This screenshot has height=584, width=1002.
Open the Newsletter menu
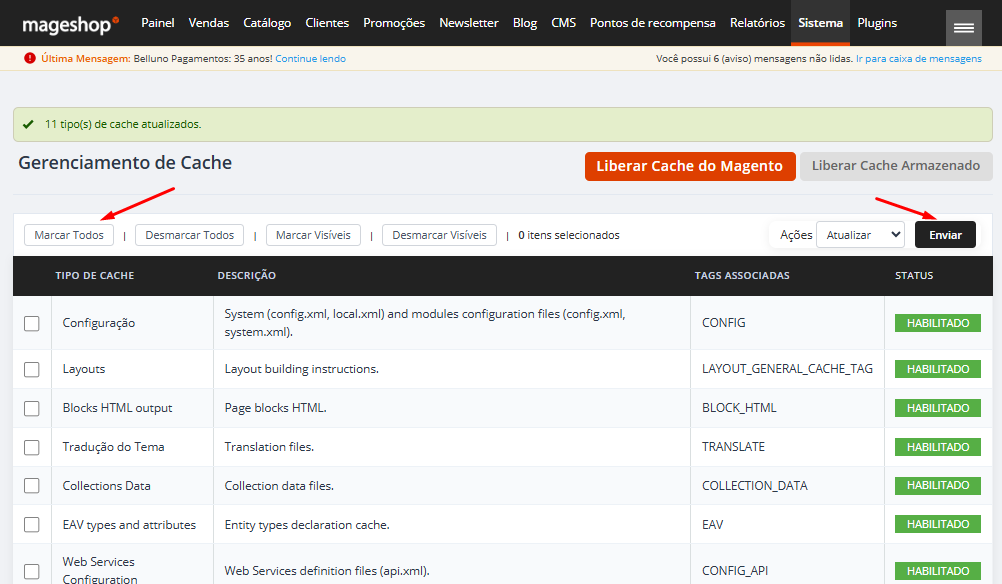468,22
